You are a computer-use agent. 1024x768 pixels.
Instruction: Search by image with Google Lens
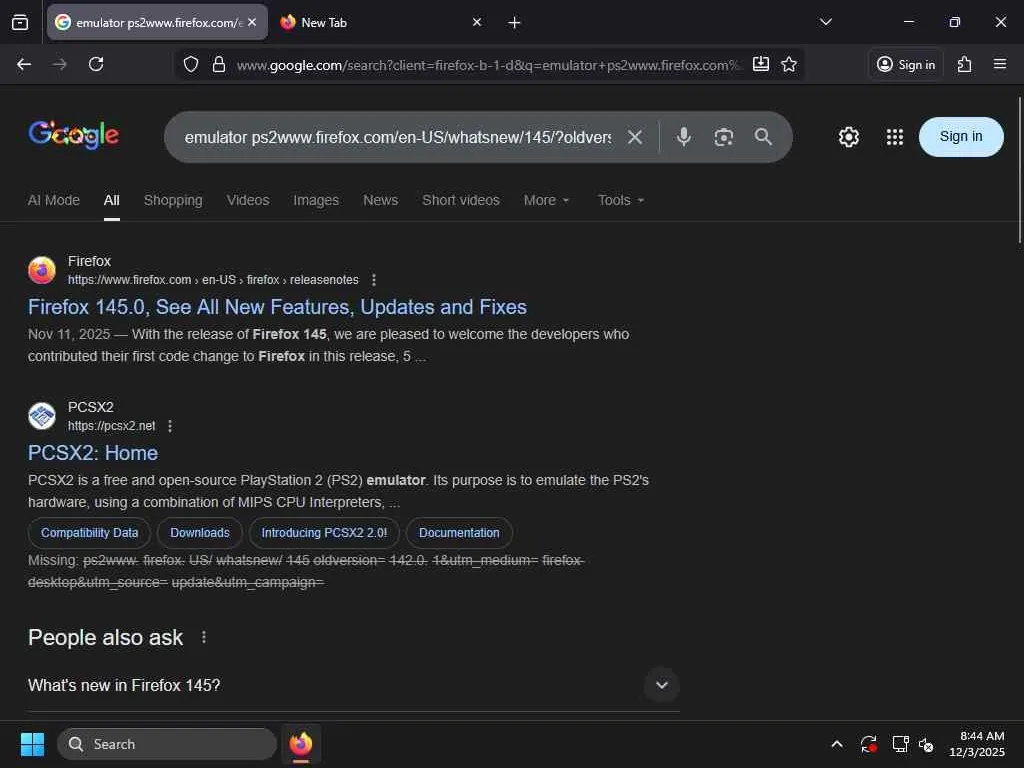[x=724, y=137]
